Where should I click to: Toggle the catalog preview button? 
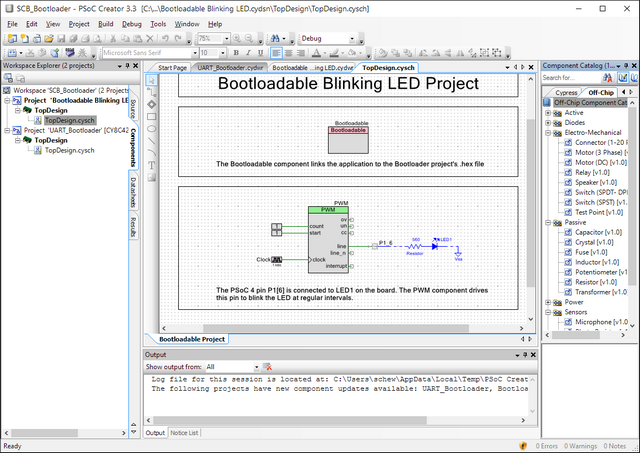coord(622,78)
